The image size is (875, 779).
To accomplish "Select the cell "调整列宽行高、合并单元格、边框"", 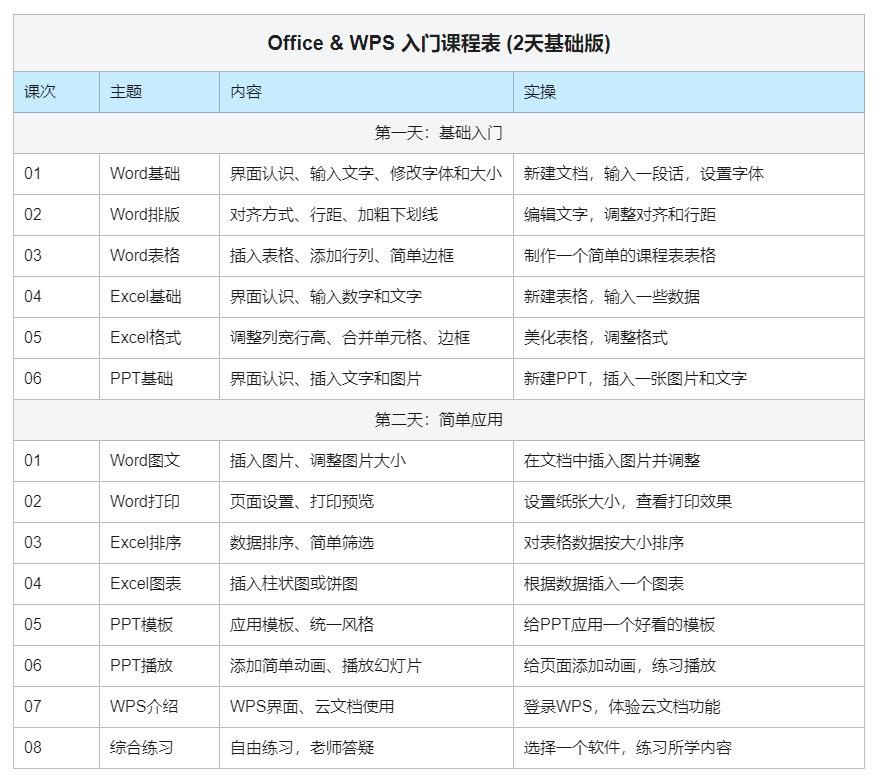I will tap(366, 338).
